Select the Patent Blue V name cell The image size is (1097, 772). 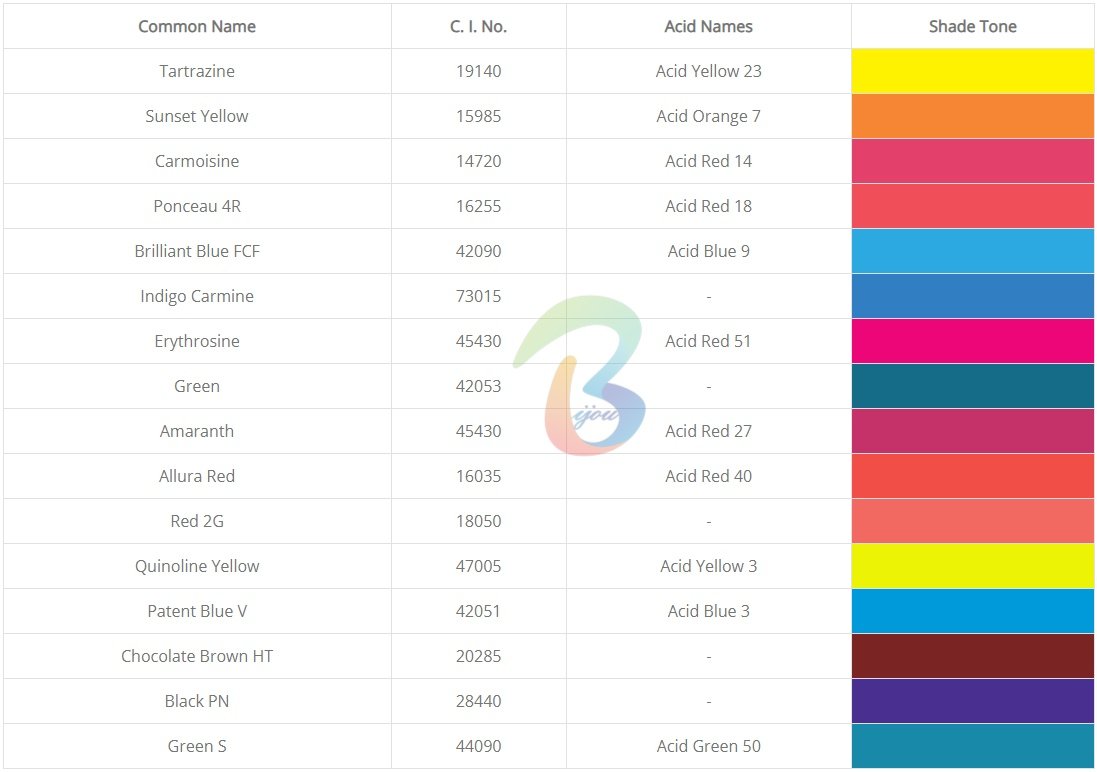click(x=197, y=611)
